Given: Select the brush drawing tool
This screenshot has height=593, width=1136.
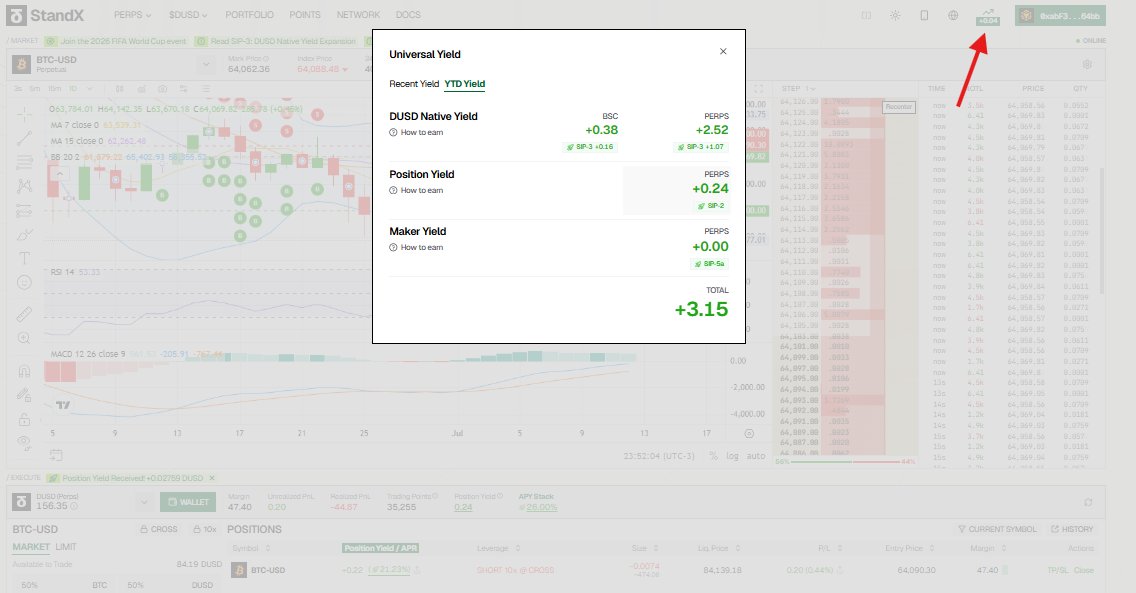Looking at the screenshot, I should pyautogui.click(x=24, y=235).
